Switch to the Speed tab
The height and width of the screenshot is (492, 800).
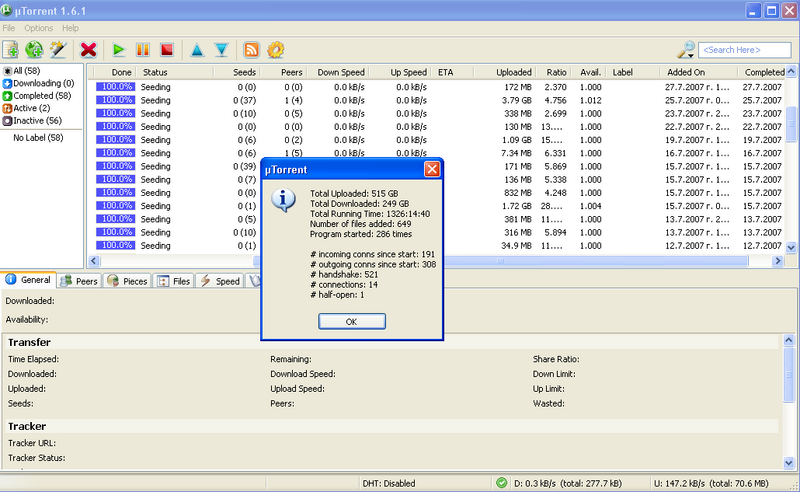click(x=220, y=281)
